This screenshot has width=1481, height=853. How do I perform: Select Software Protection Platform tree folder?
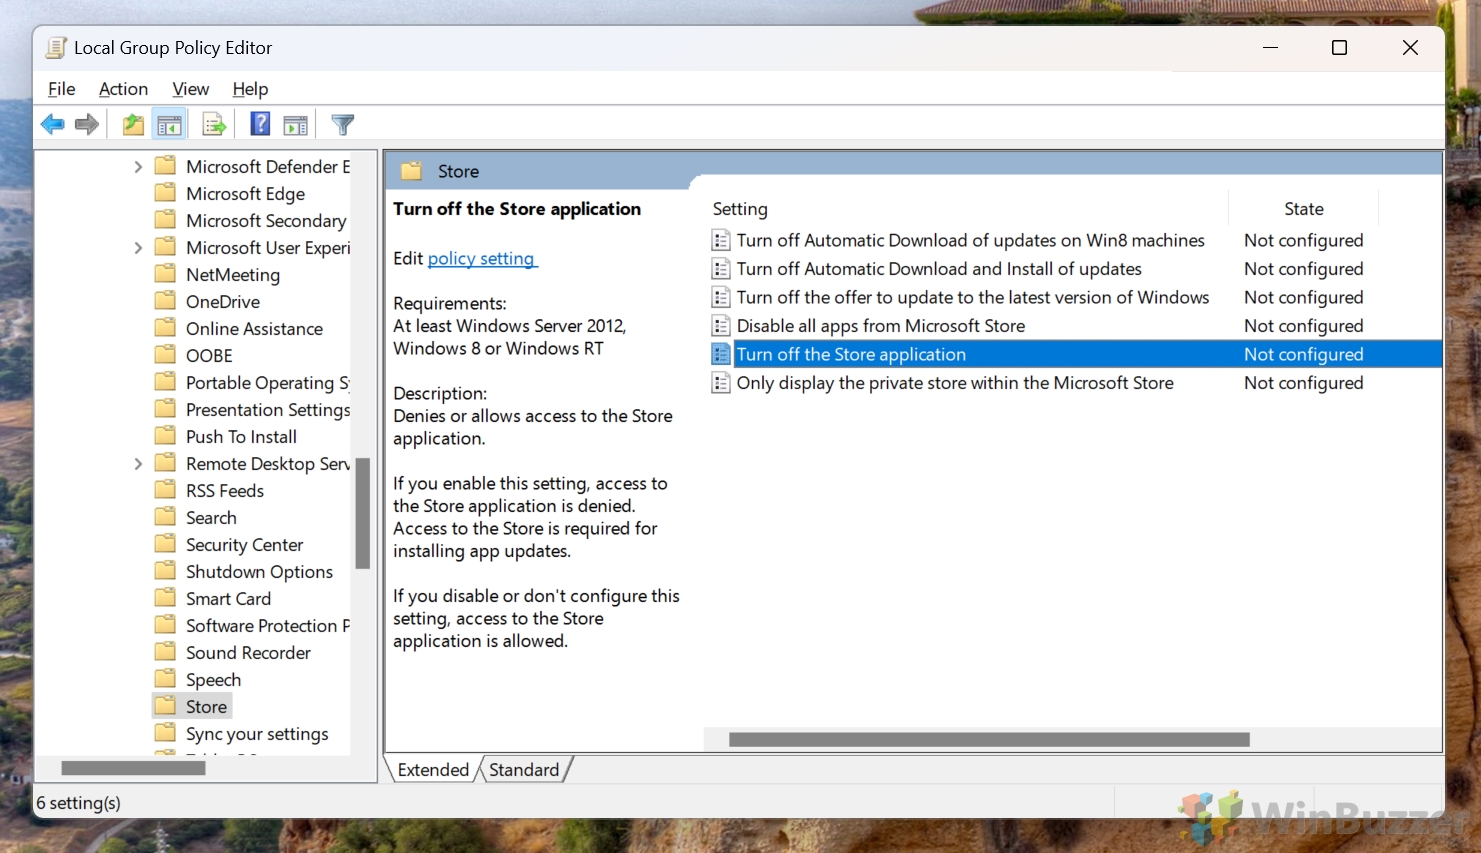pos(268,626)
